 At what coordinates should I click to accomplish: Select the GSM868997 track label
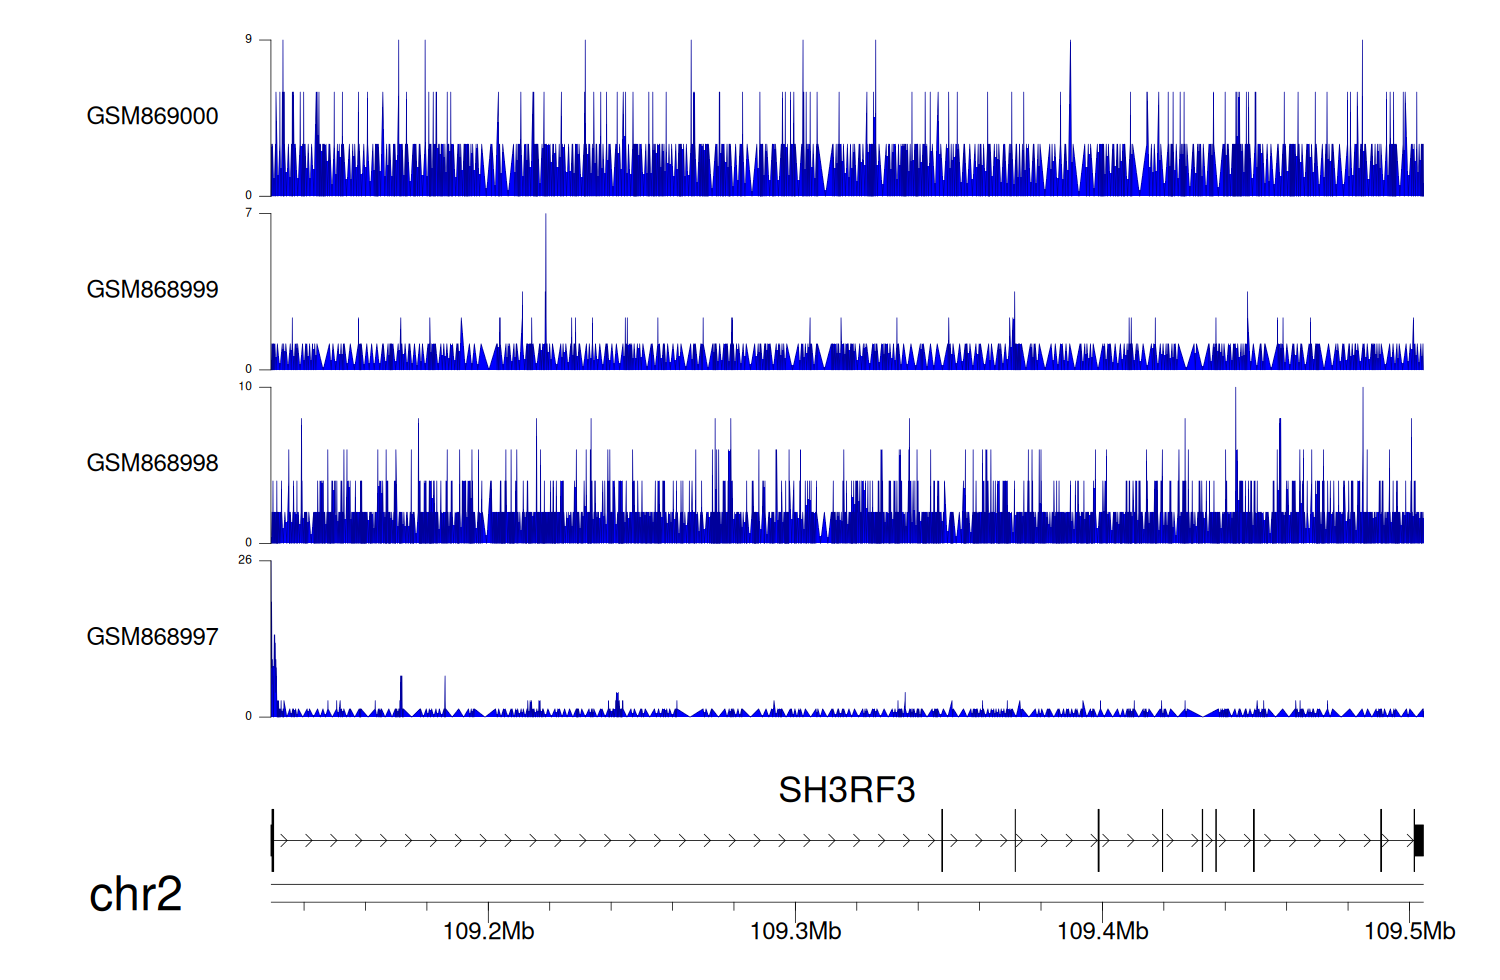coord(152,637)
